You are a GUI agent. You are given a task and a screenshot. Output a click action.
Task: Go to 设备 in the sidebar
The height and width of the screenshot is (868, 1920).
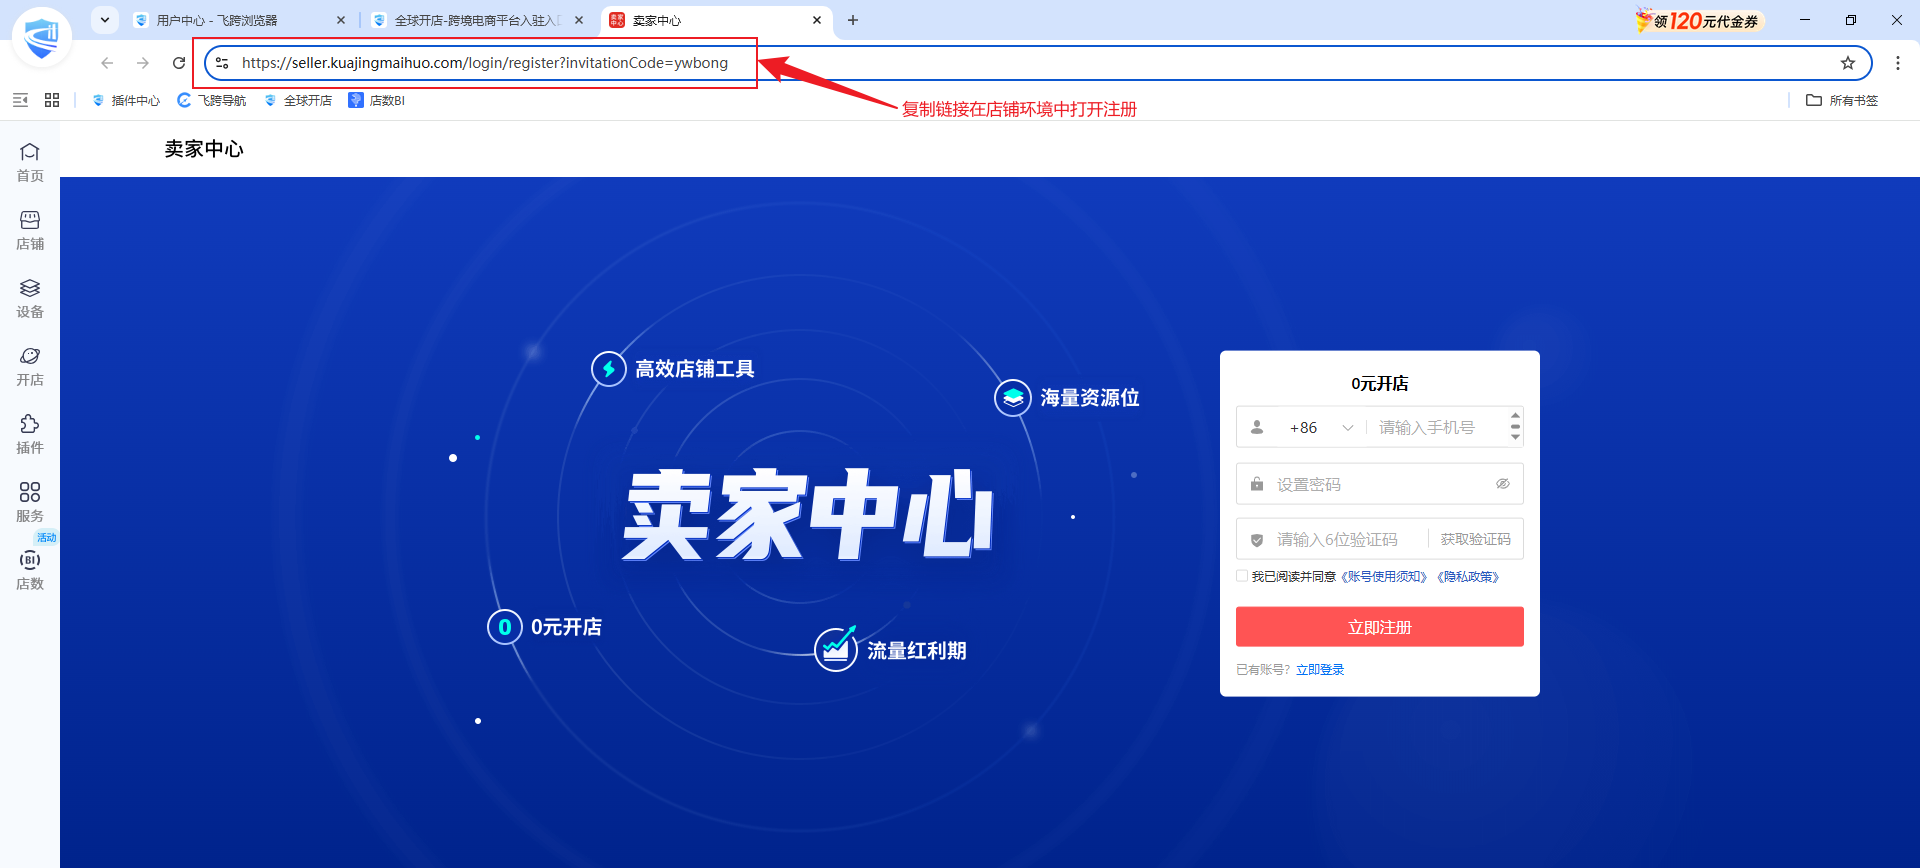pyautogui.click(x=30, y=298)
